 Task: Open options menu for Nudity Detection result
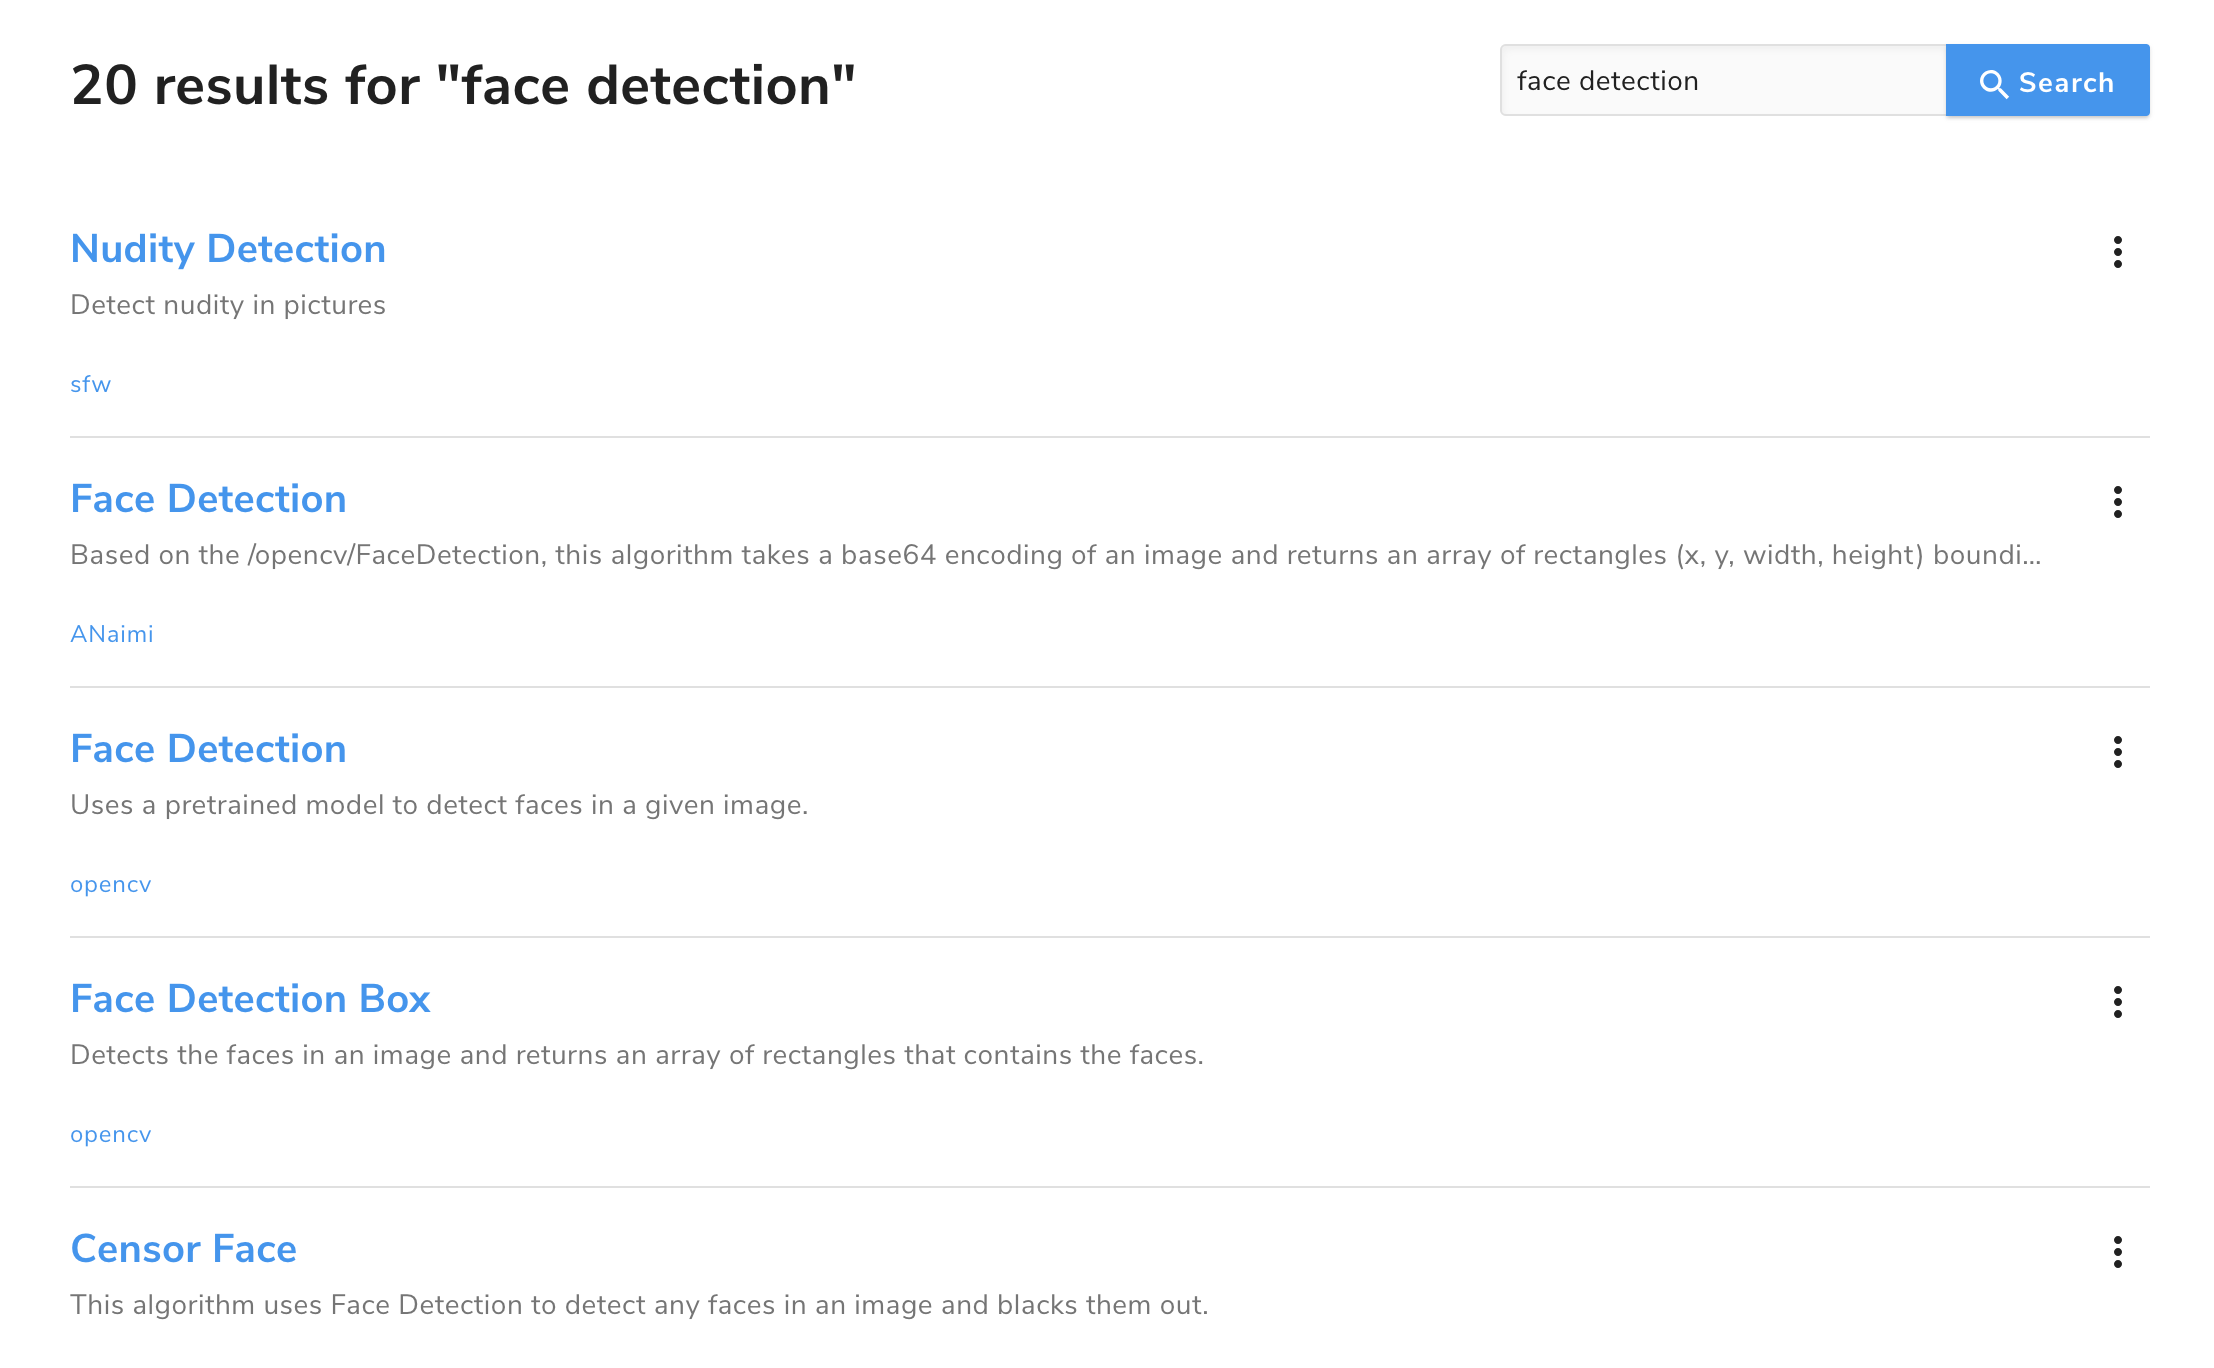pyautogui.click(x=2117, y=252)
